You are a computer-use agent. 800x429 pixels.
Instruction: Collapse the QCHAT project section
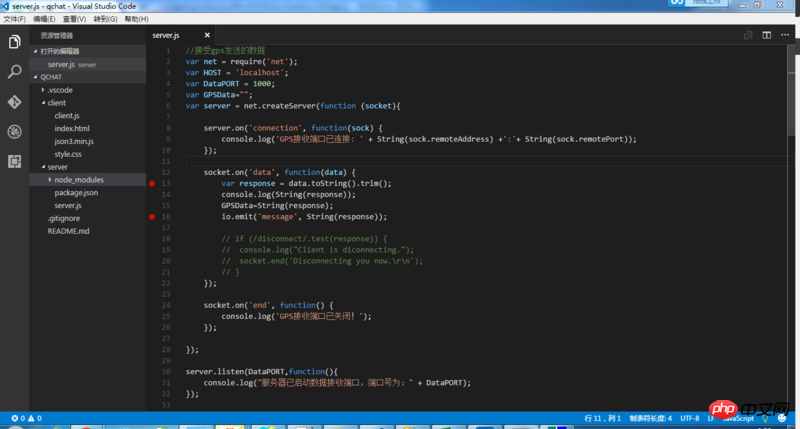[x=51, y=77]
